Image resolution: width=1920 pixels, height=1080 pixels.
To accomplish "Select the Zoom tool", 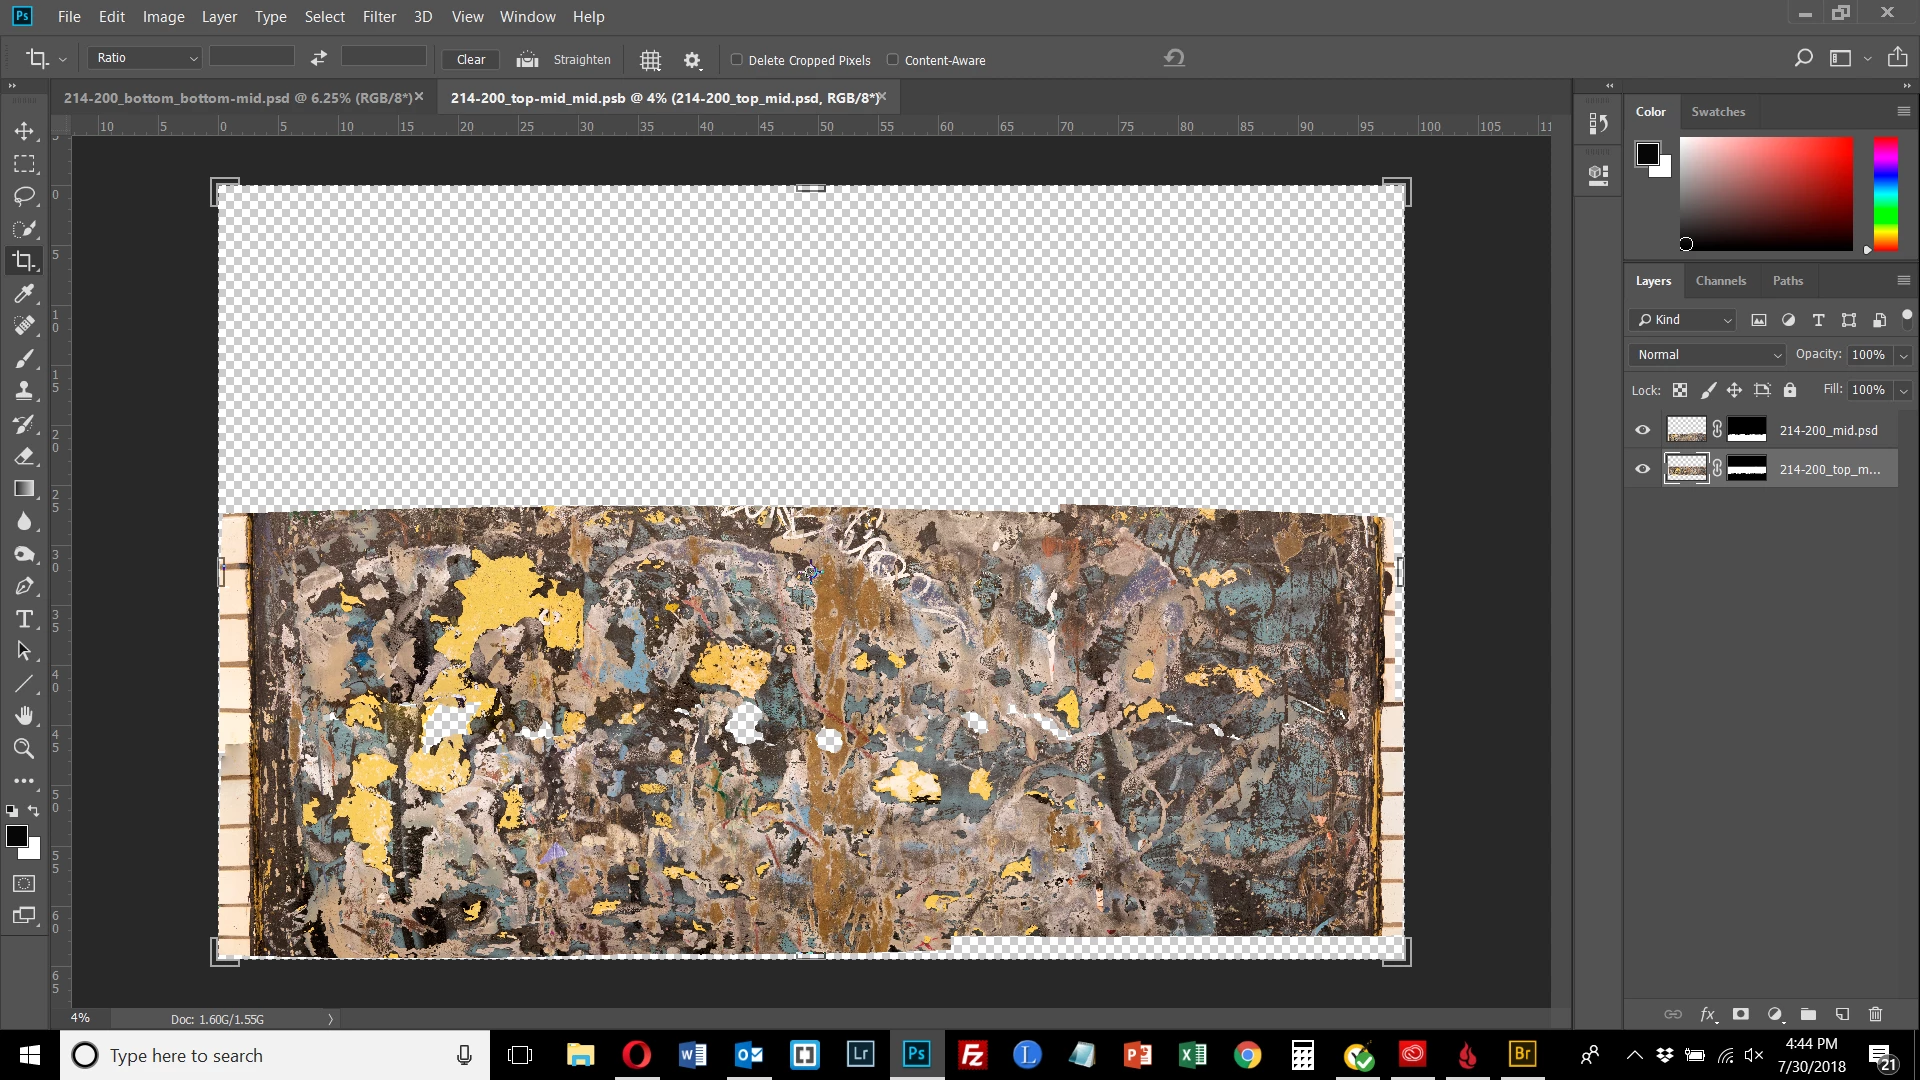I will tap(24, 748).
